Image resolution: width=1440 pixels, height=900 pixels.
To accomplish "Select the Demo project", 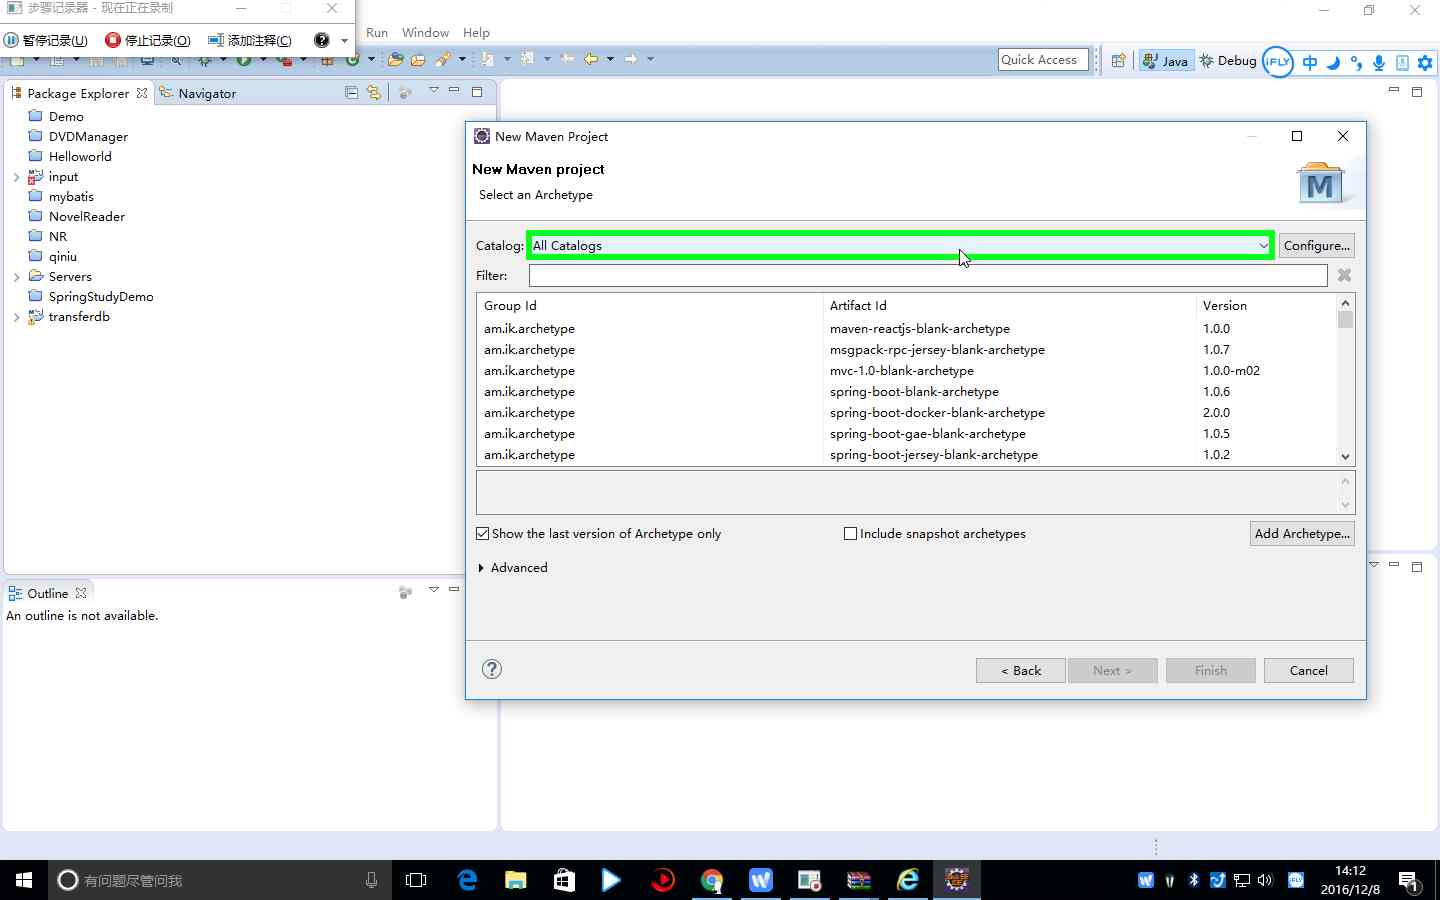I will point(56,116).
